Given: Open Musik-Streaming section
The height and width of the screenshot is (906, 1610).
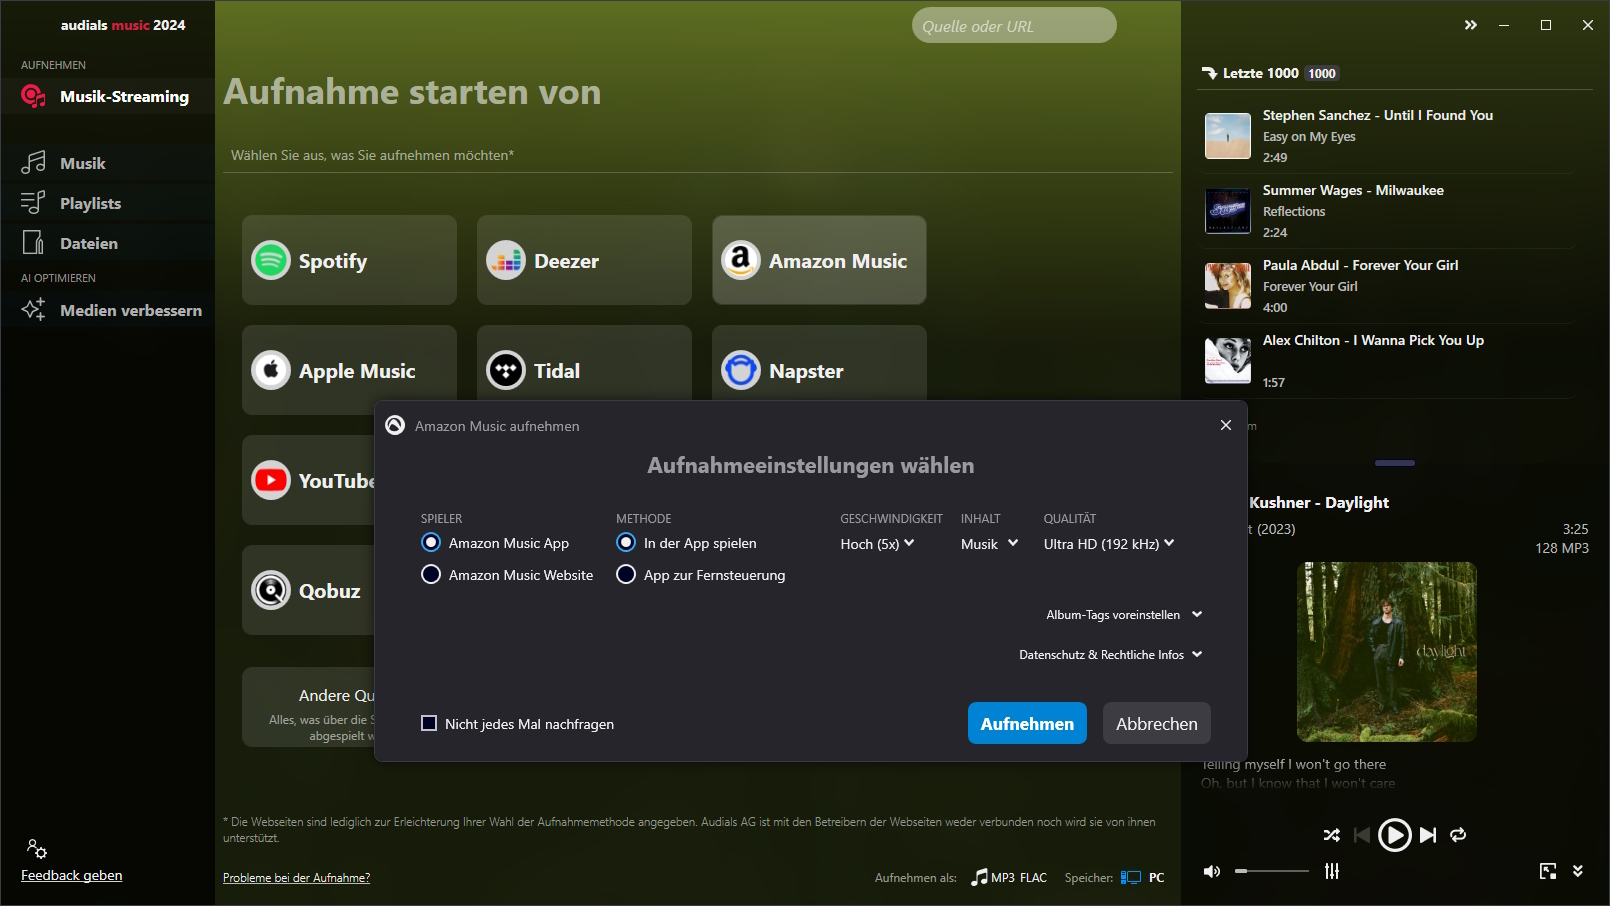Looking at the screenshot, I should [x=107, y=96].
